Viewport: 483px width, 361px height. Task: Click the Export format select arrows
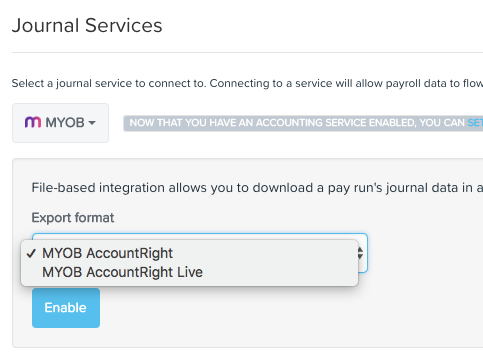360,253
